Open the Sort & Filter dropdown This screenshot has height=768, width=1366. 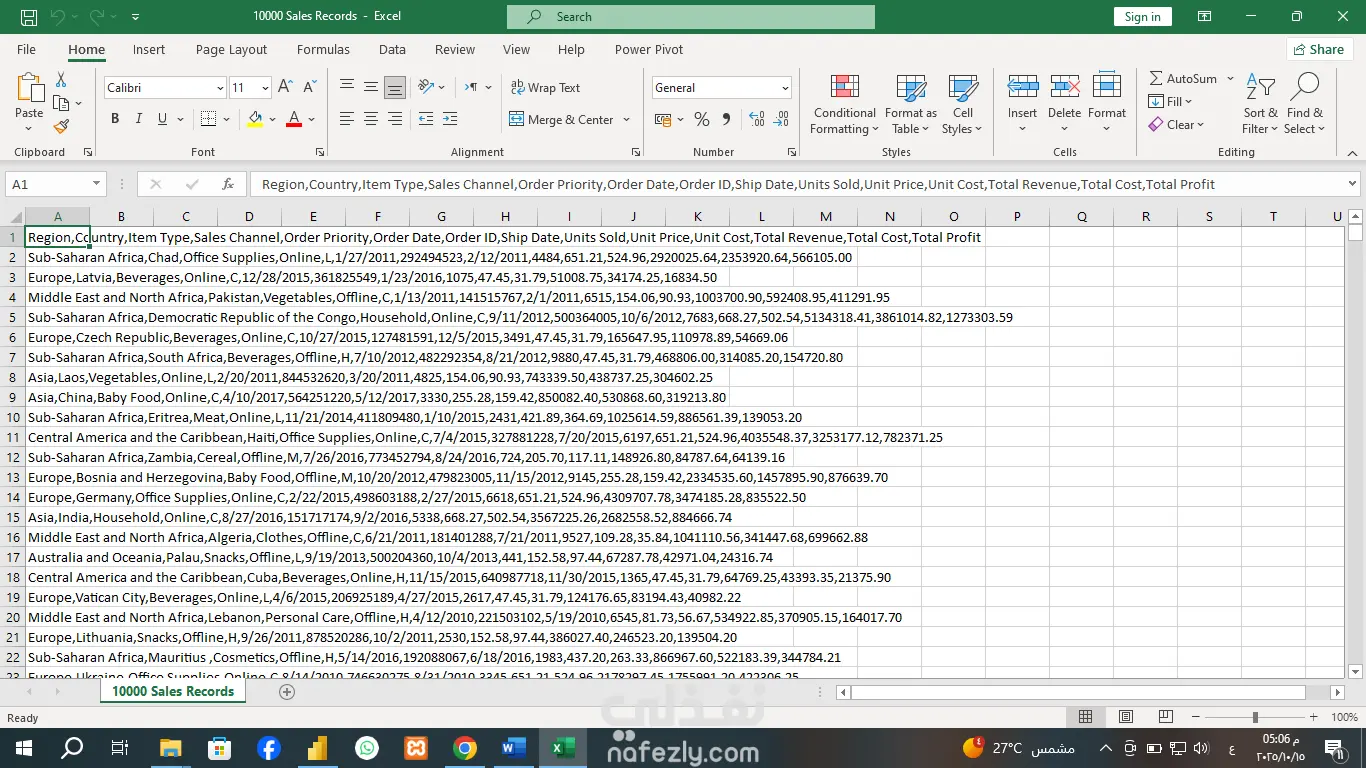coord(1261,104)
